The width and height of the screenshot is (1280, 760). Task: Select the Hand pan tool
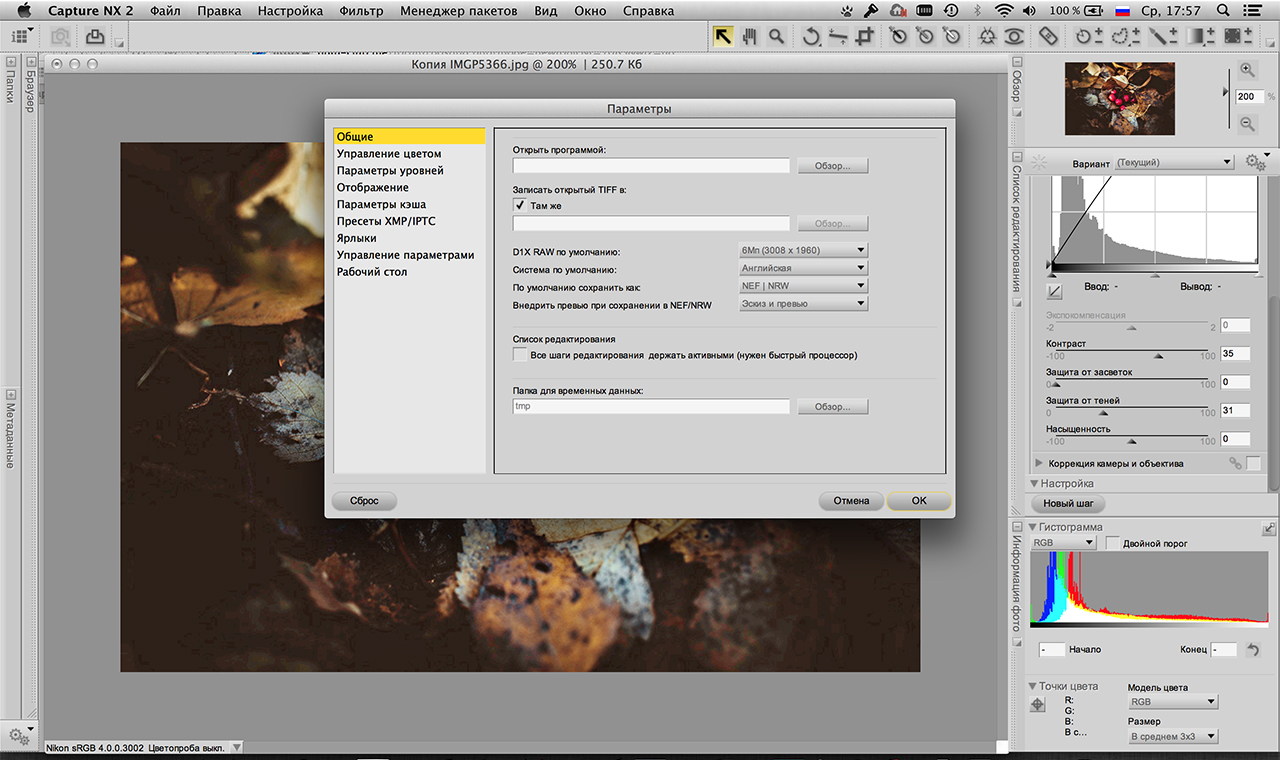click(749, 36)
